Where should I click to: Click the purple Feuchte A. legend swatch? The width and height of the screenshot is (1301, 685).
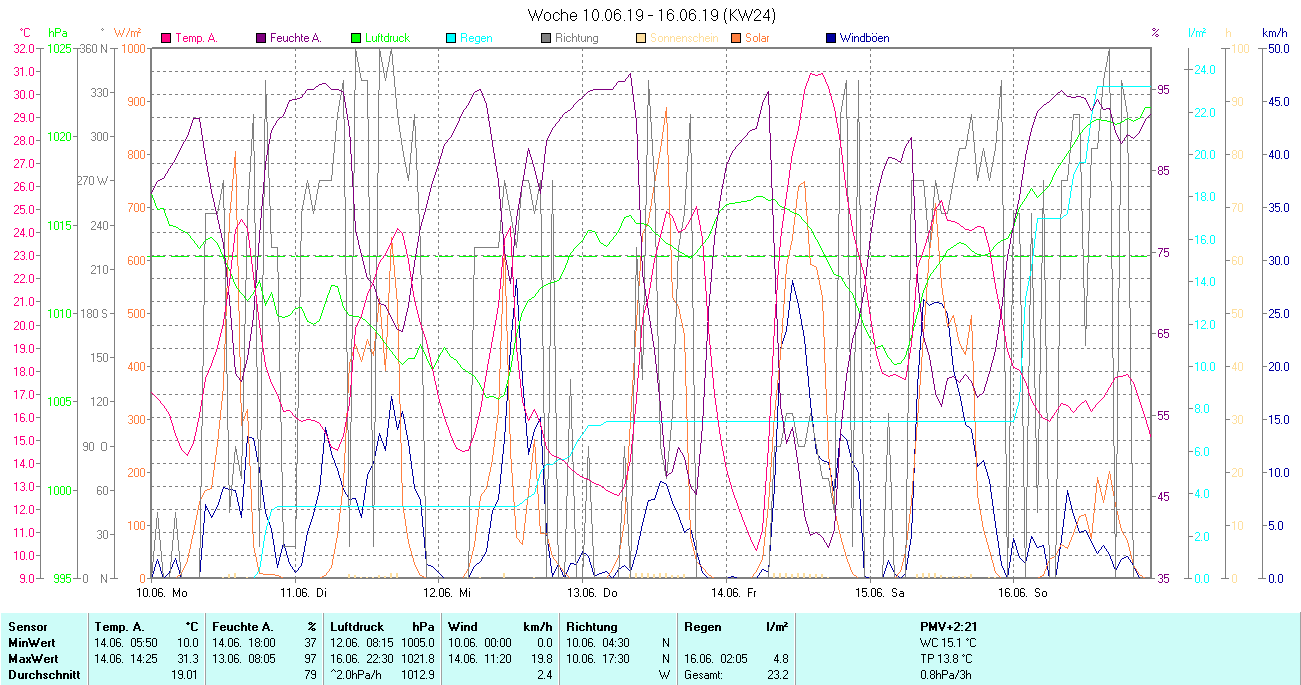click(x=262, y=38)
